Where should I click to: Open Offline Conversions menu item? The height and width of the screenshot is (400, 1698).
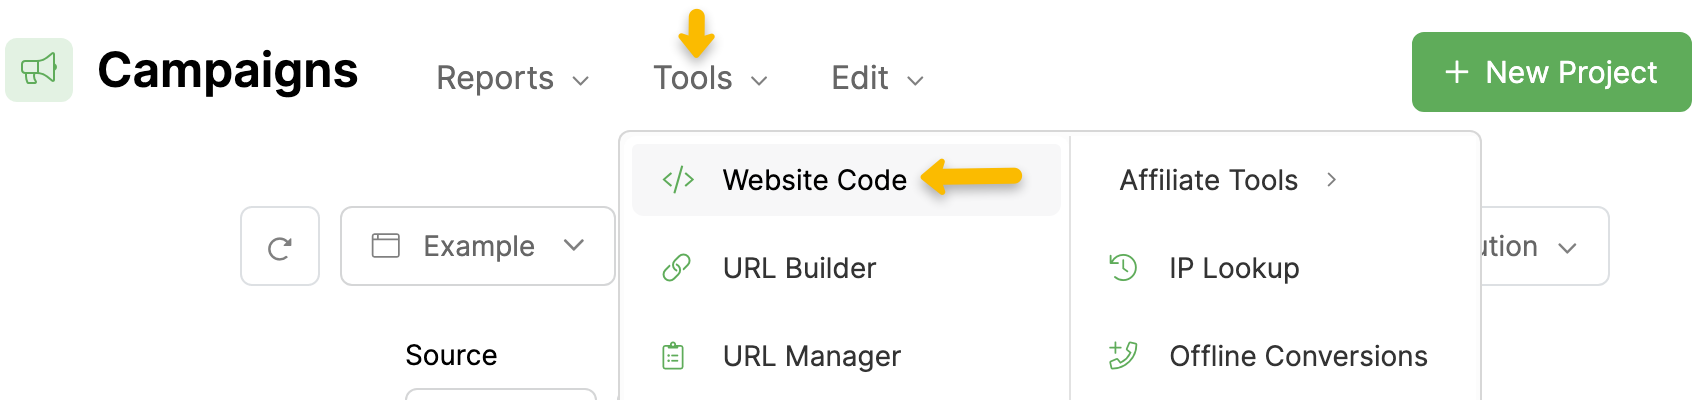pos(1298,356)
